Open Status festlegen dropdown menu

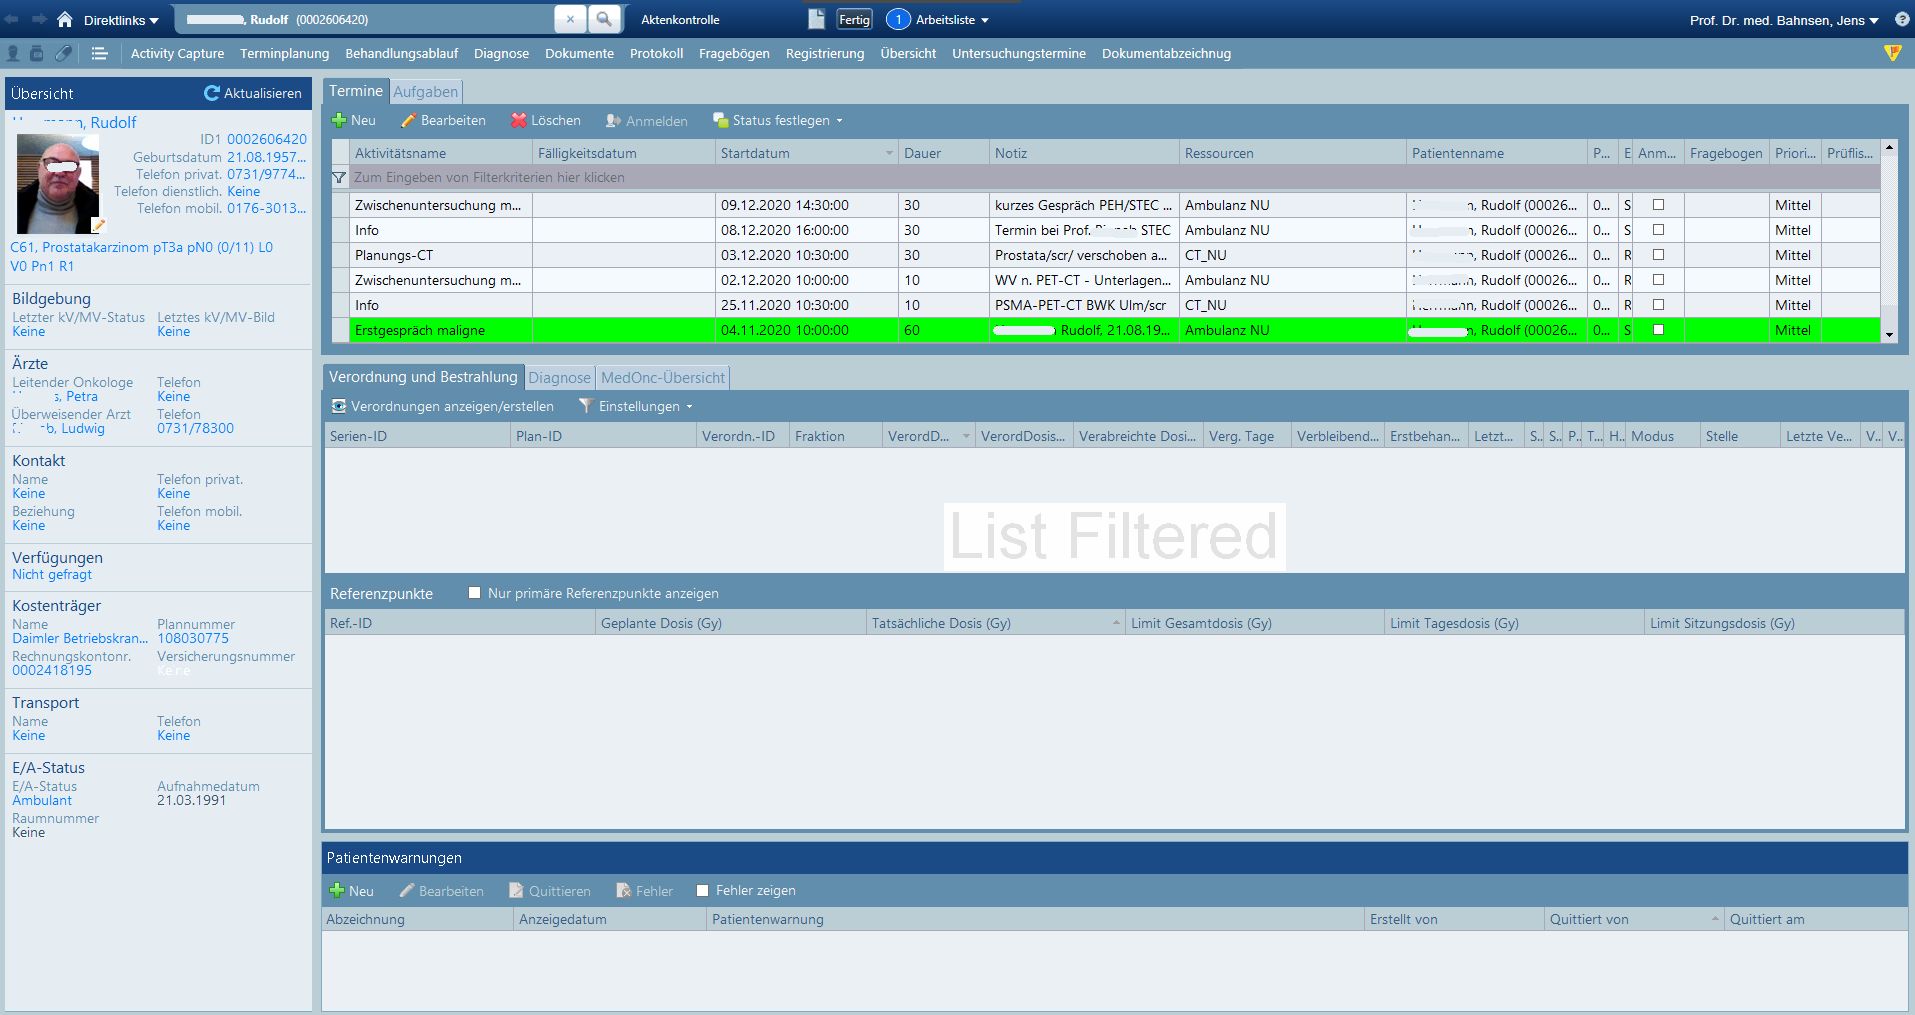pos(779,121)
